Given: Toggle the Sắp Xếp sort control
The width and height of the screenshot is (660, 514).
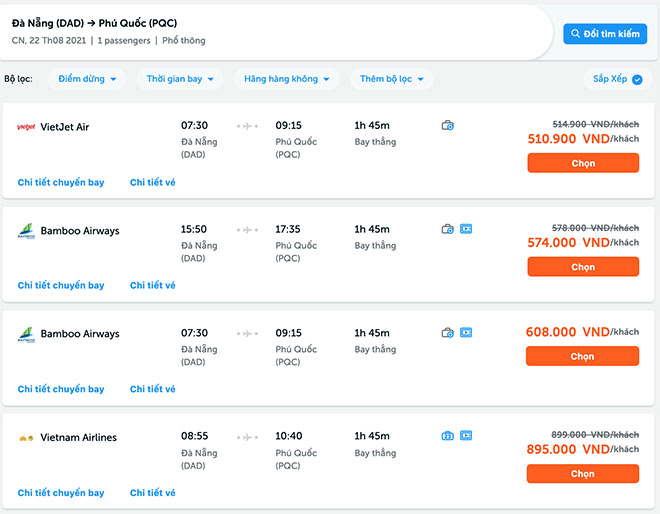Looking at the screenshot, I should click(617, 79).
